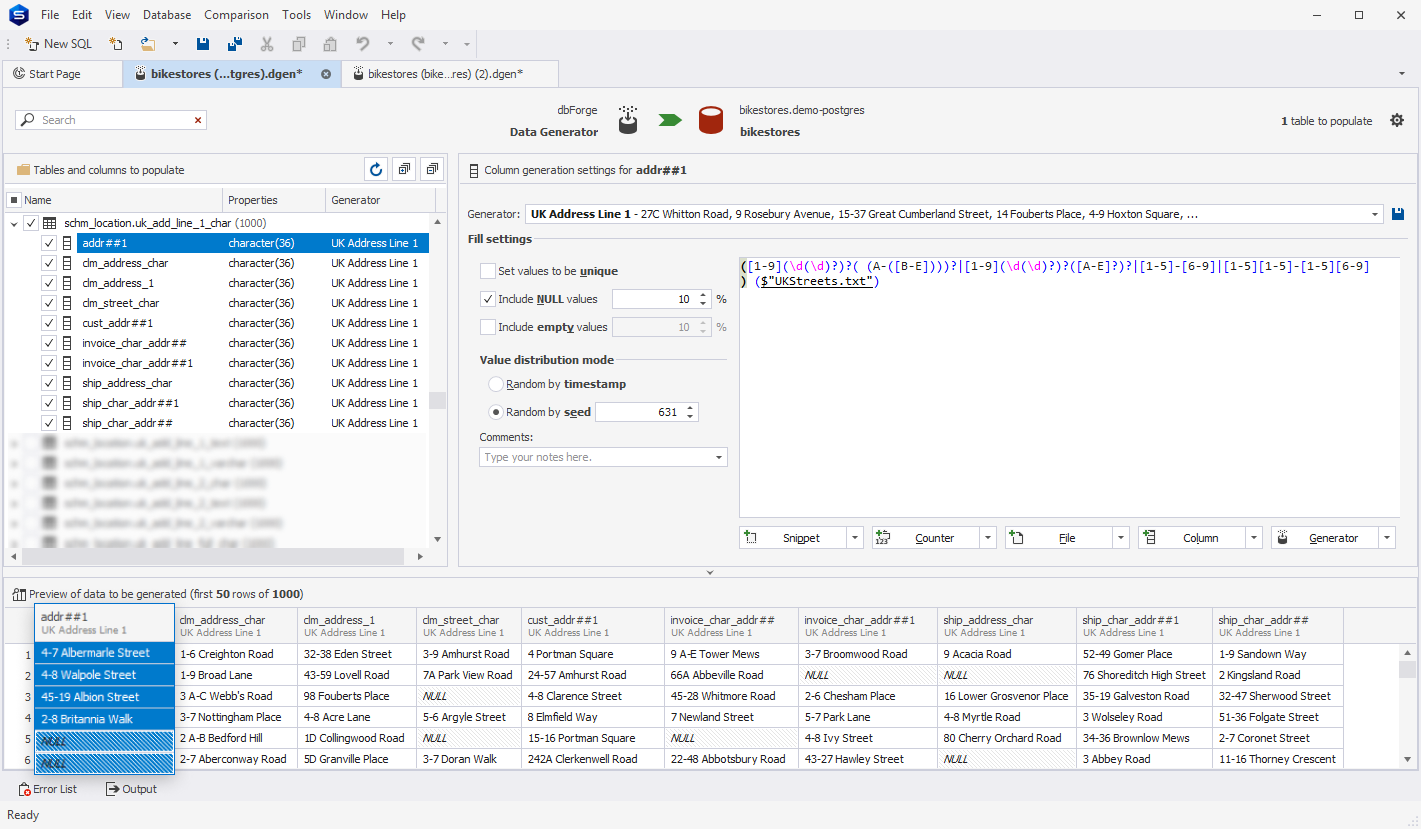
Task: Collapse the schm_location.uk_add_line_1_char tree node
Action: [14, 223]
